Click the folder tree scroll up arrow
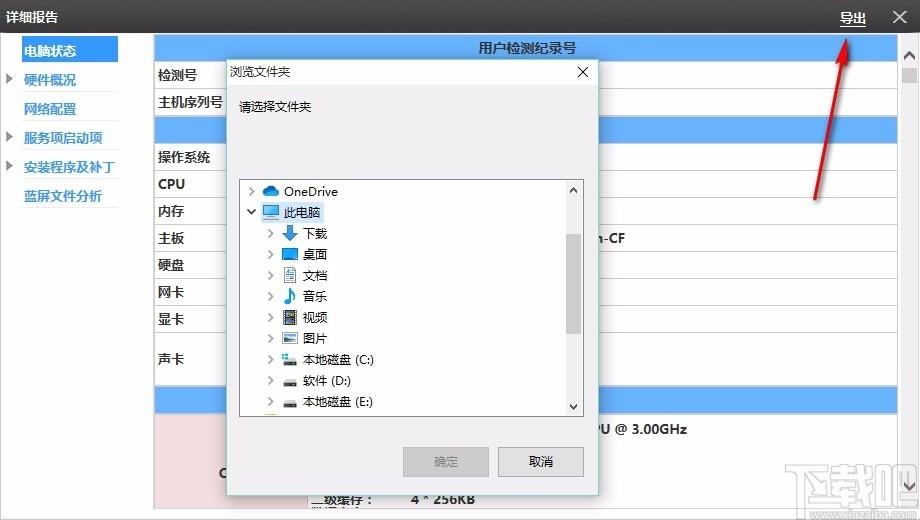This screenshot has height=520, width=920. 573,190
